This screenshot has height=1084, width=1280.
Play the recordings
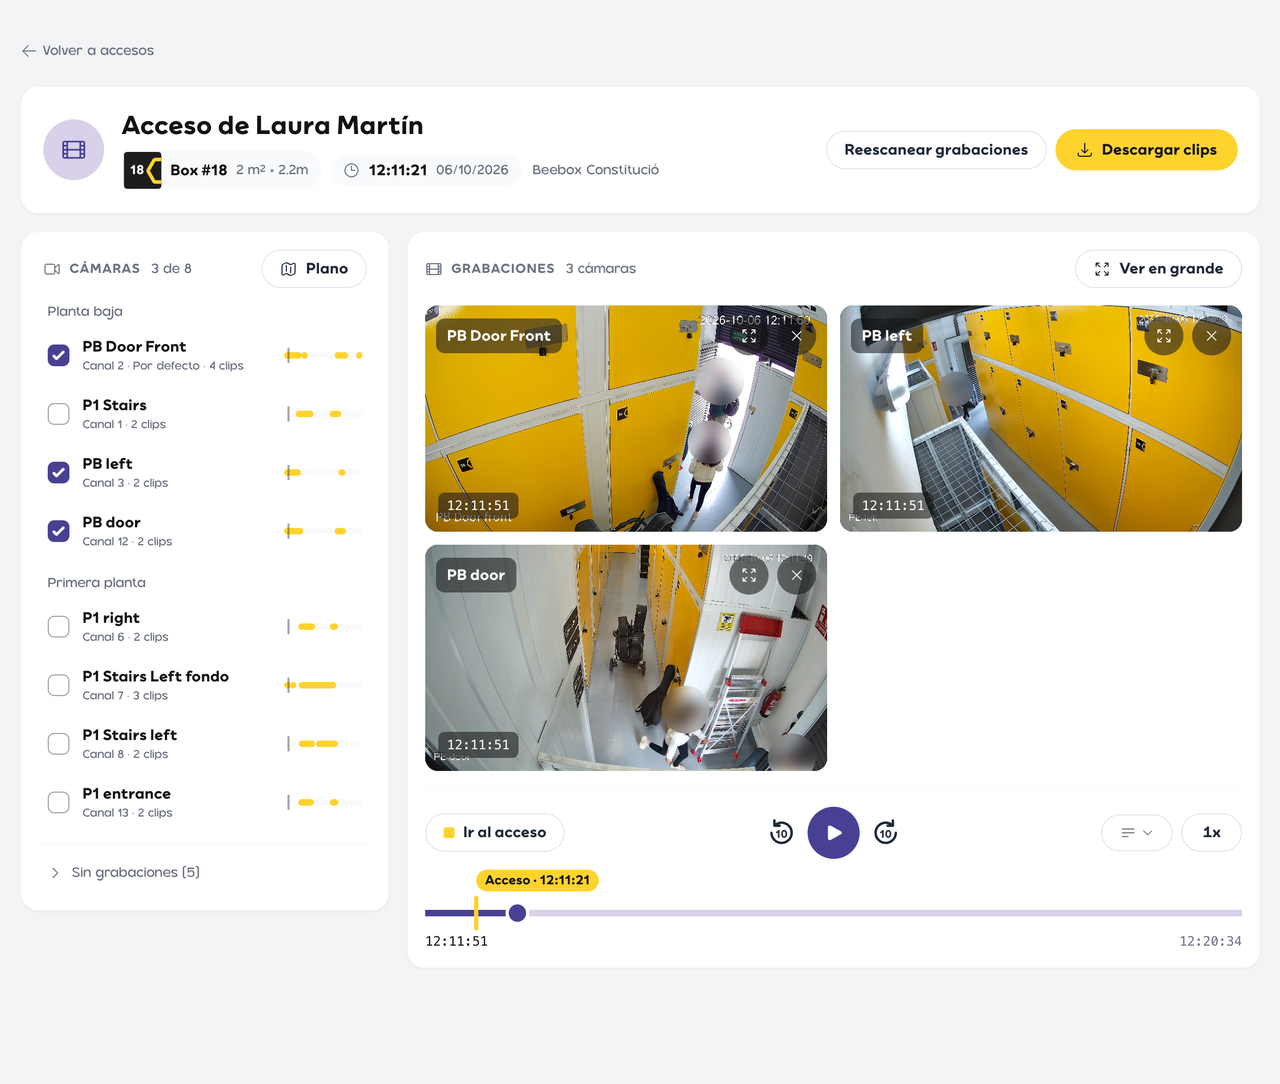[834, 832]
